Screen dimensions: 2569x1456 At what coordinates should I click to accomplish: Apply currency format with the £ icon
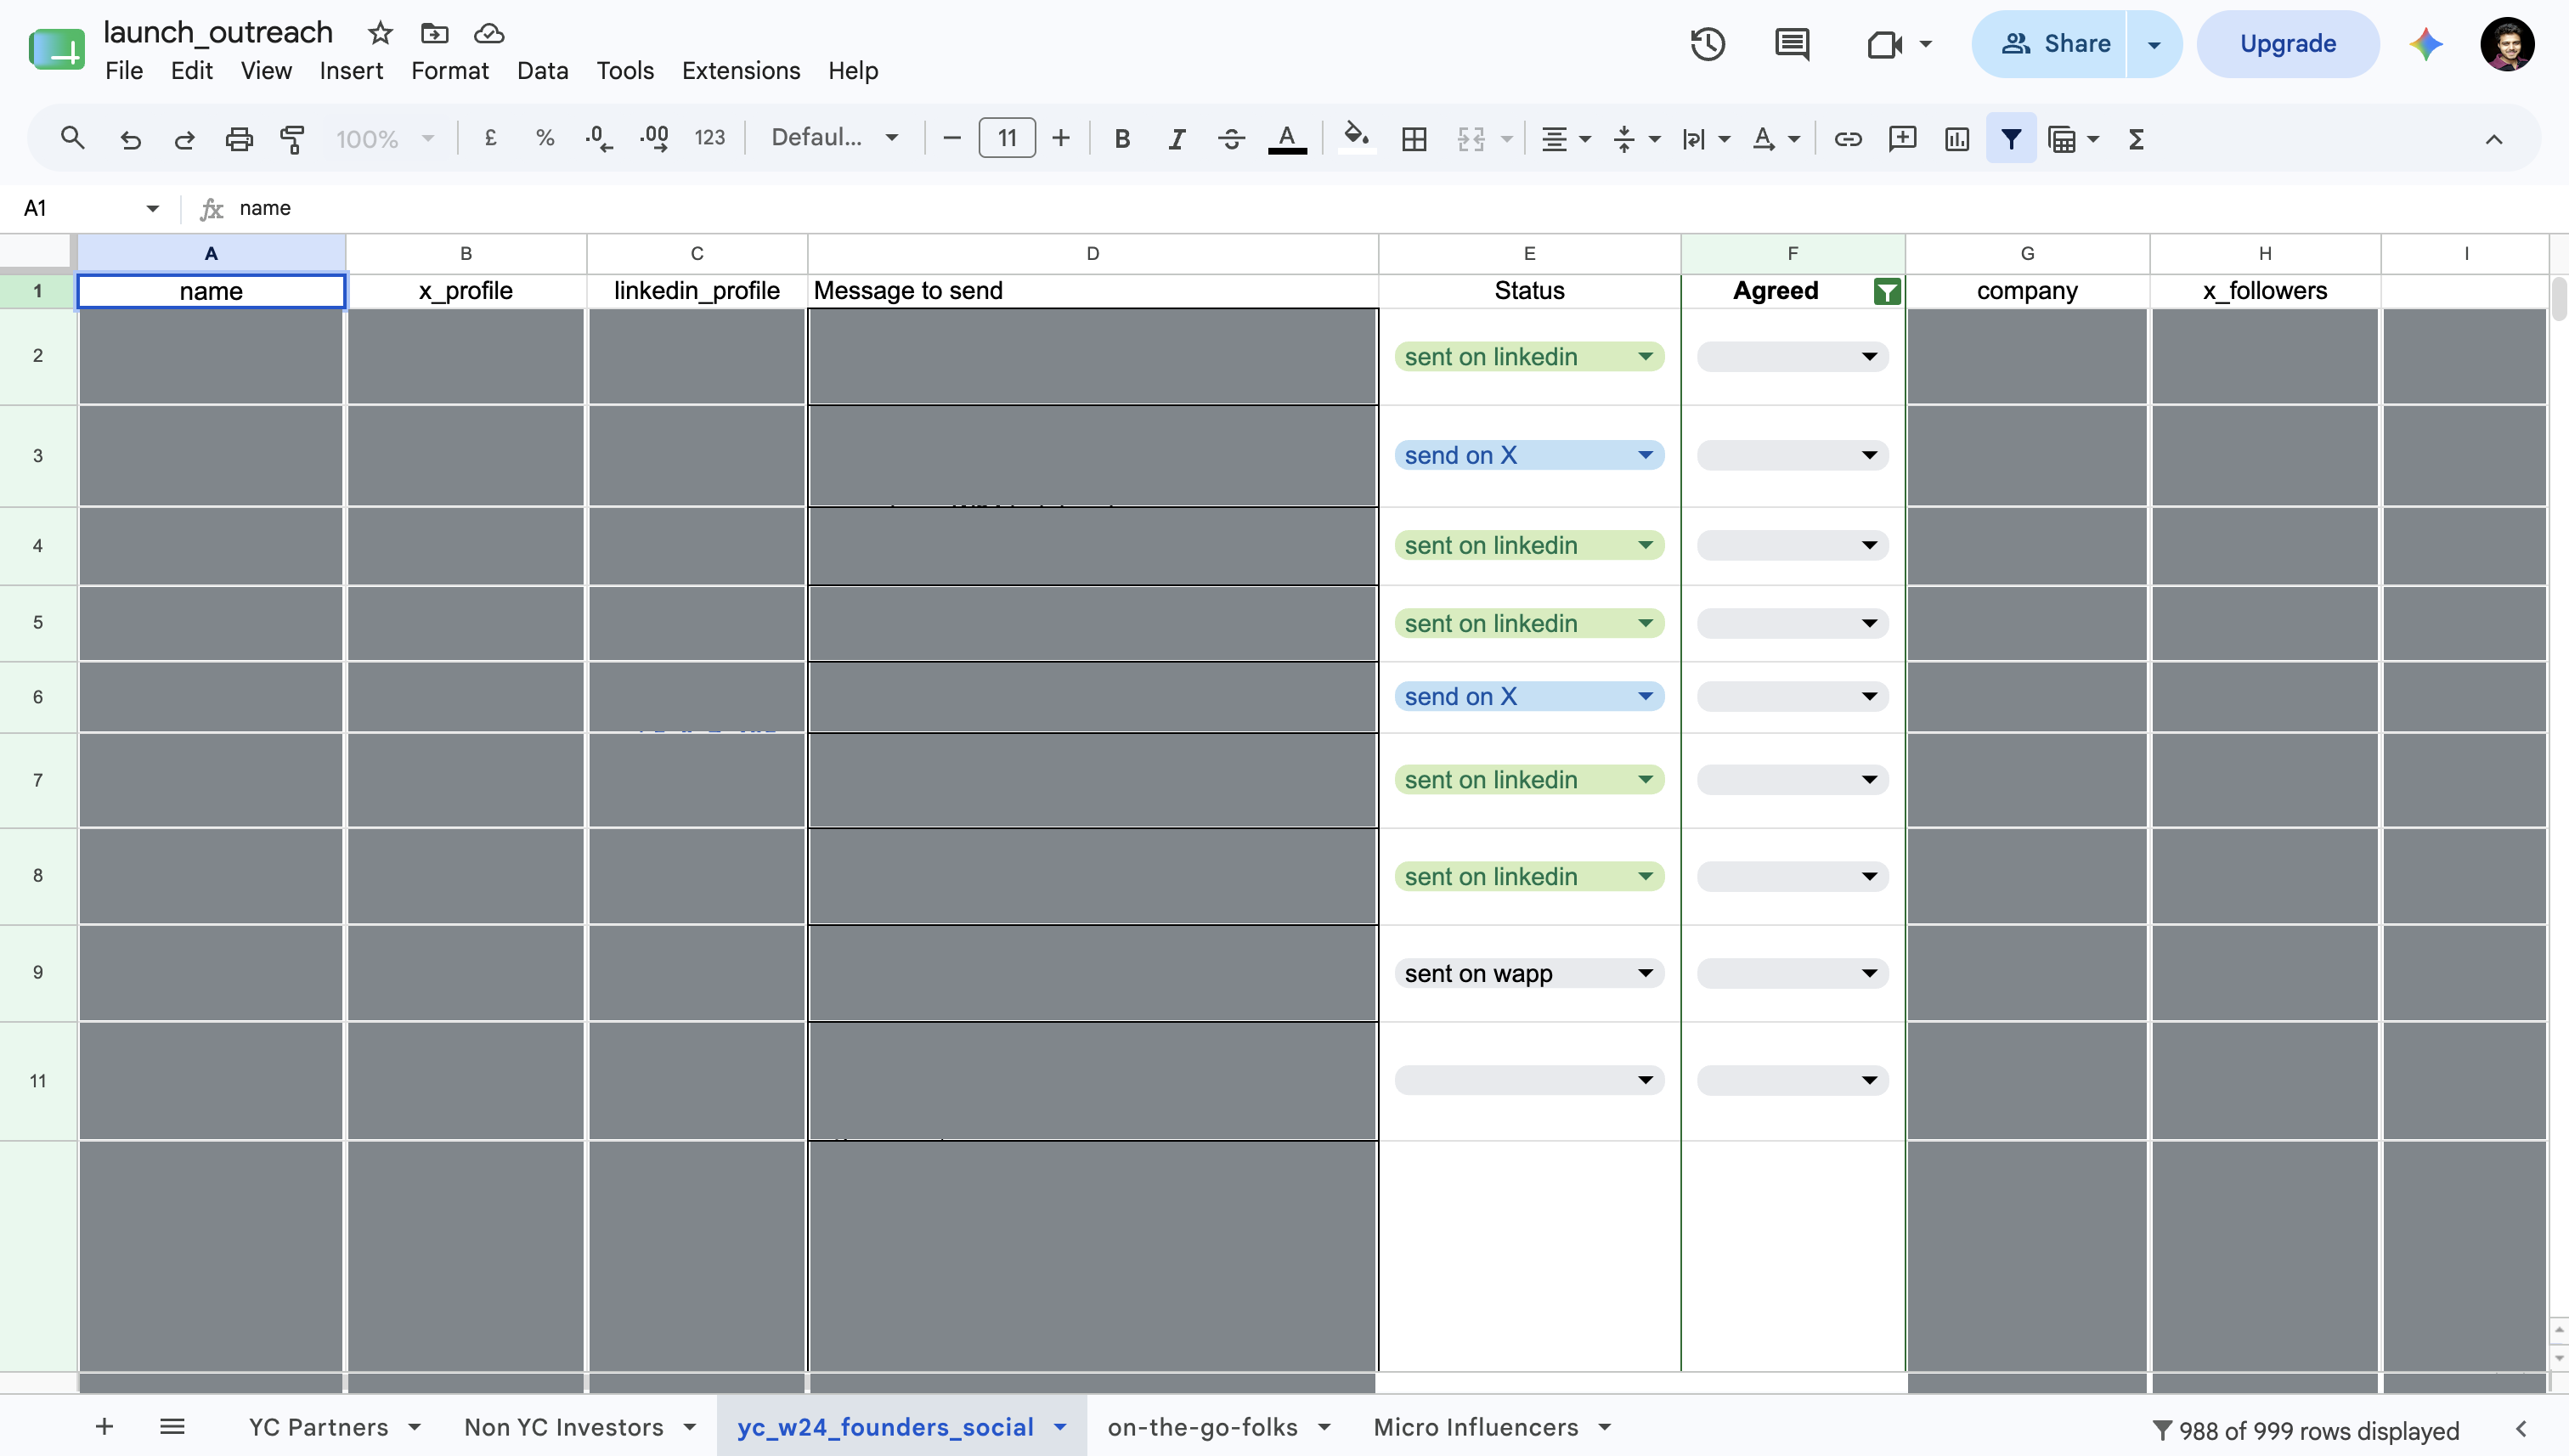coord(490,139)
